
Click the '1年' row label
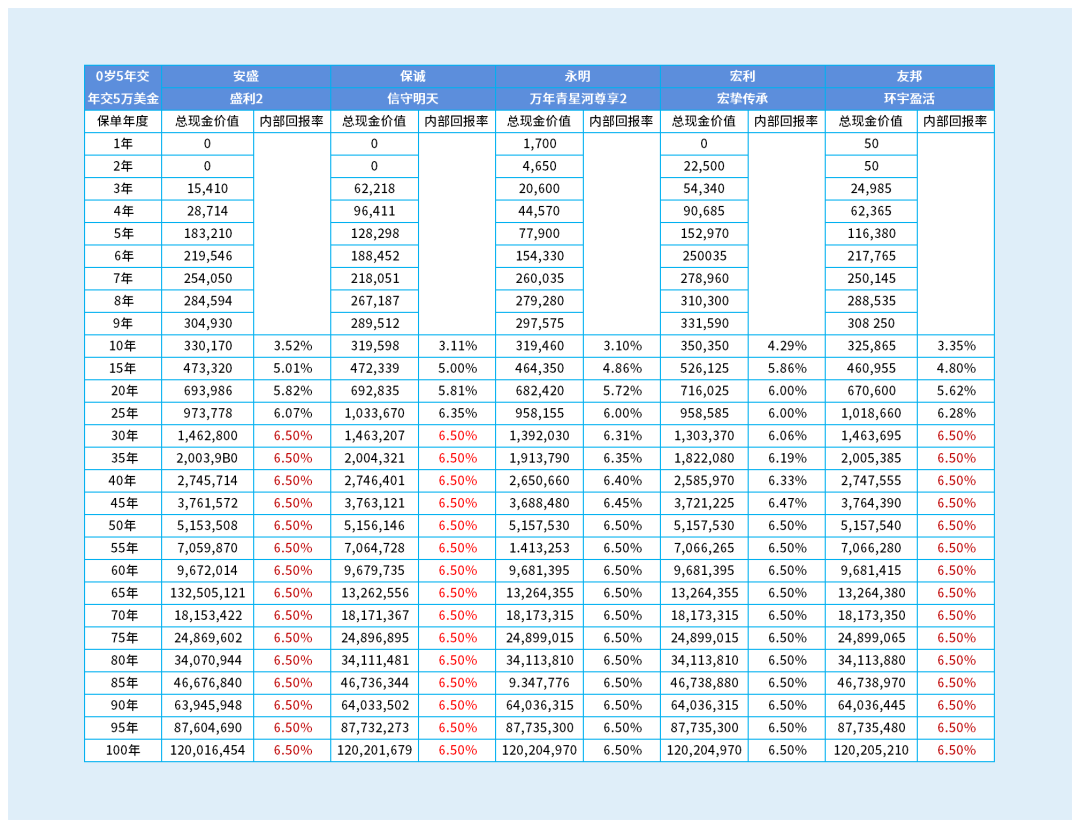tap(123, 143)
